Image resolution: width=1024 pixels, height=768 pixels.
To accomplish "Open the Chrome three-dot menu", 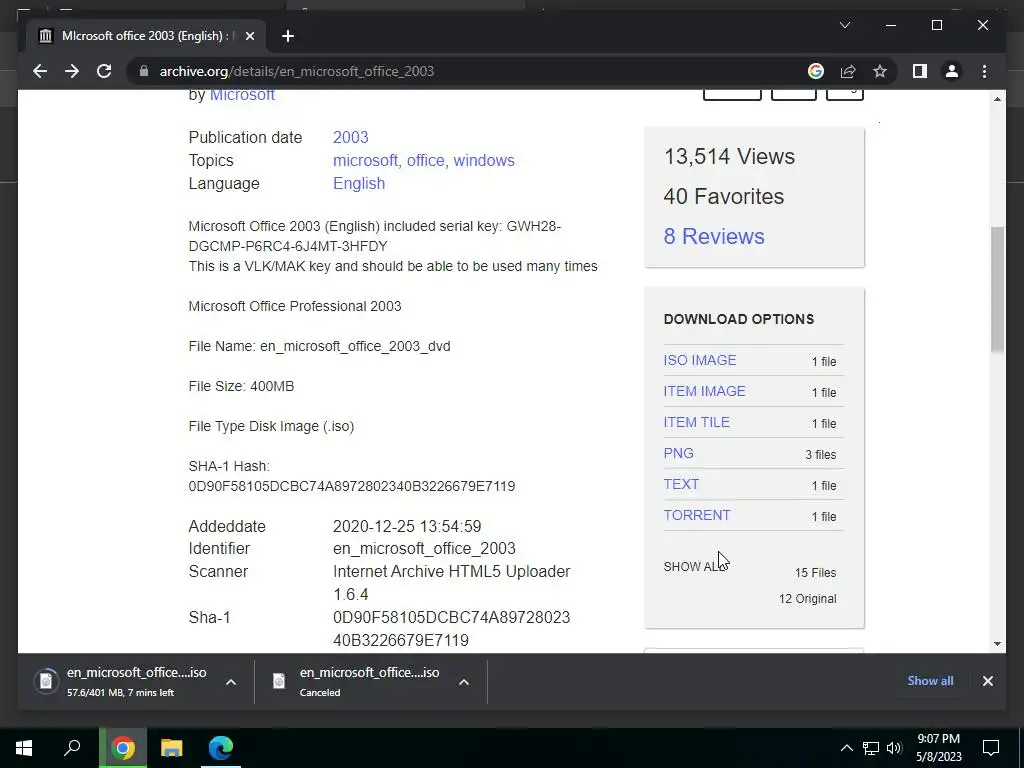I will [984, 71].
